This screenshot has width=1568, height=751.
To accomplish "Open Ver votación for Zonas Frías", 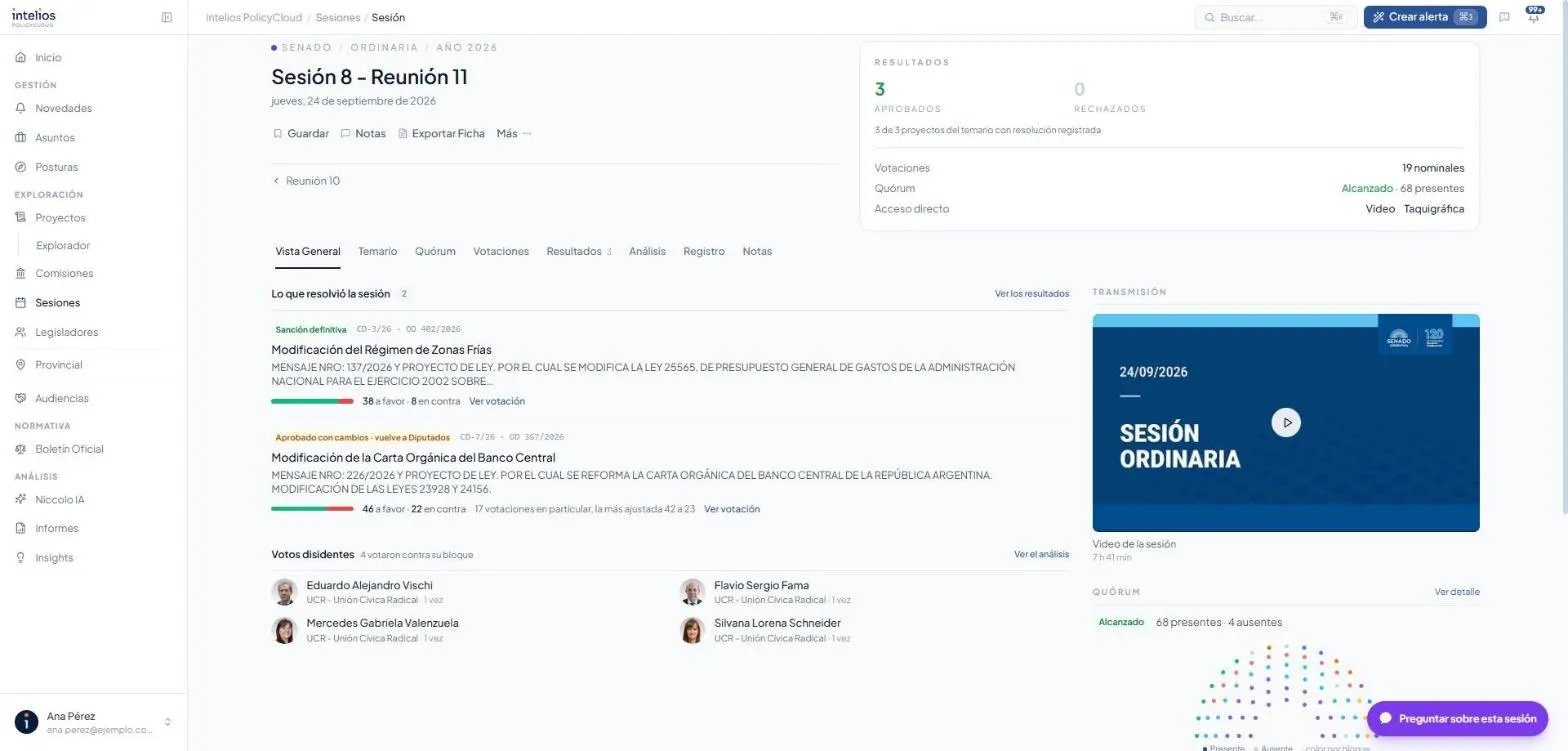I will pos(497,401).
